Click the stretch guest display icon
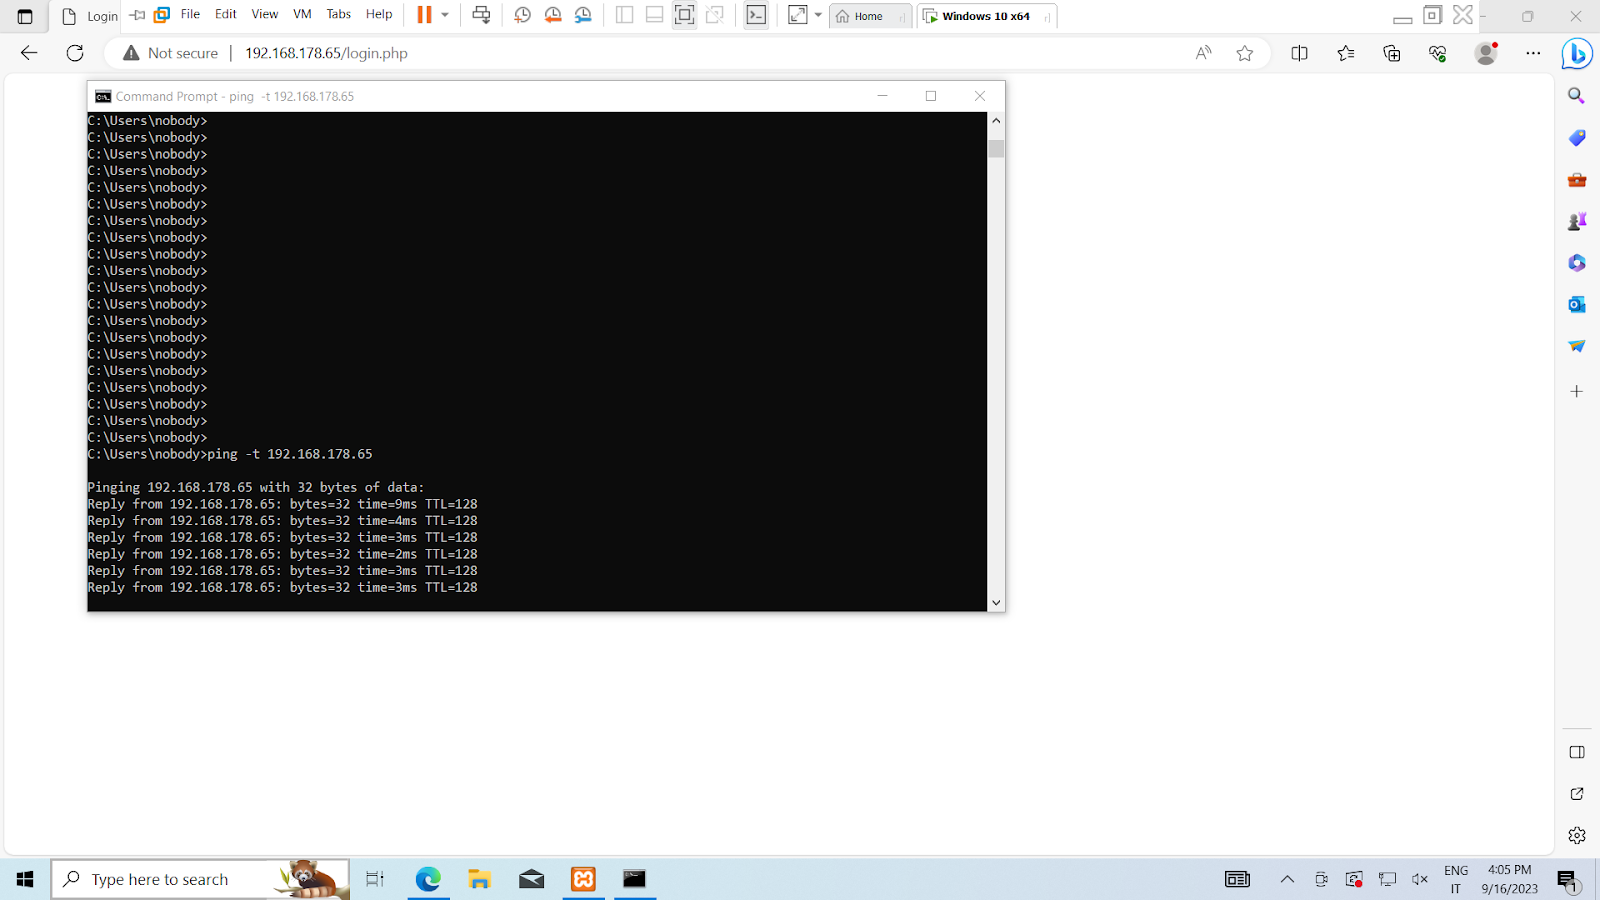 [x=797, y=15]
